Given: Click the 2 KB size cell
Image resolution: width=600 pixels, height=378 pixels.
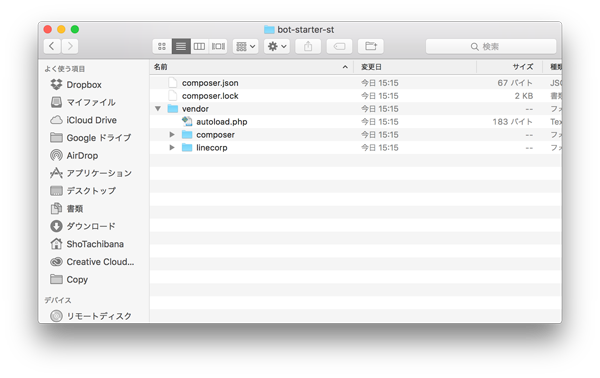Looking at the screenshot, I should click(x=523, y=96).
